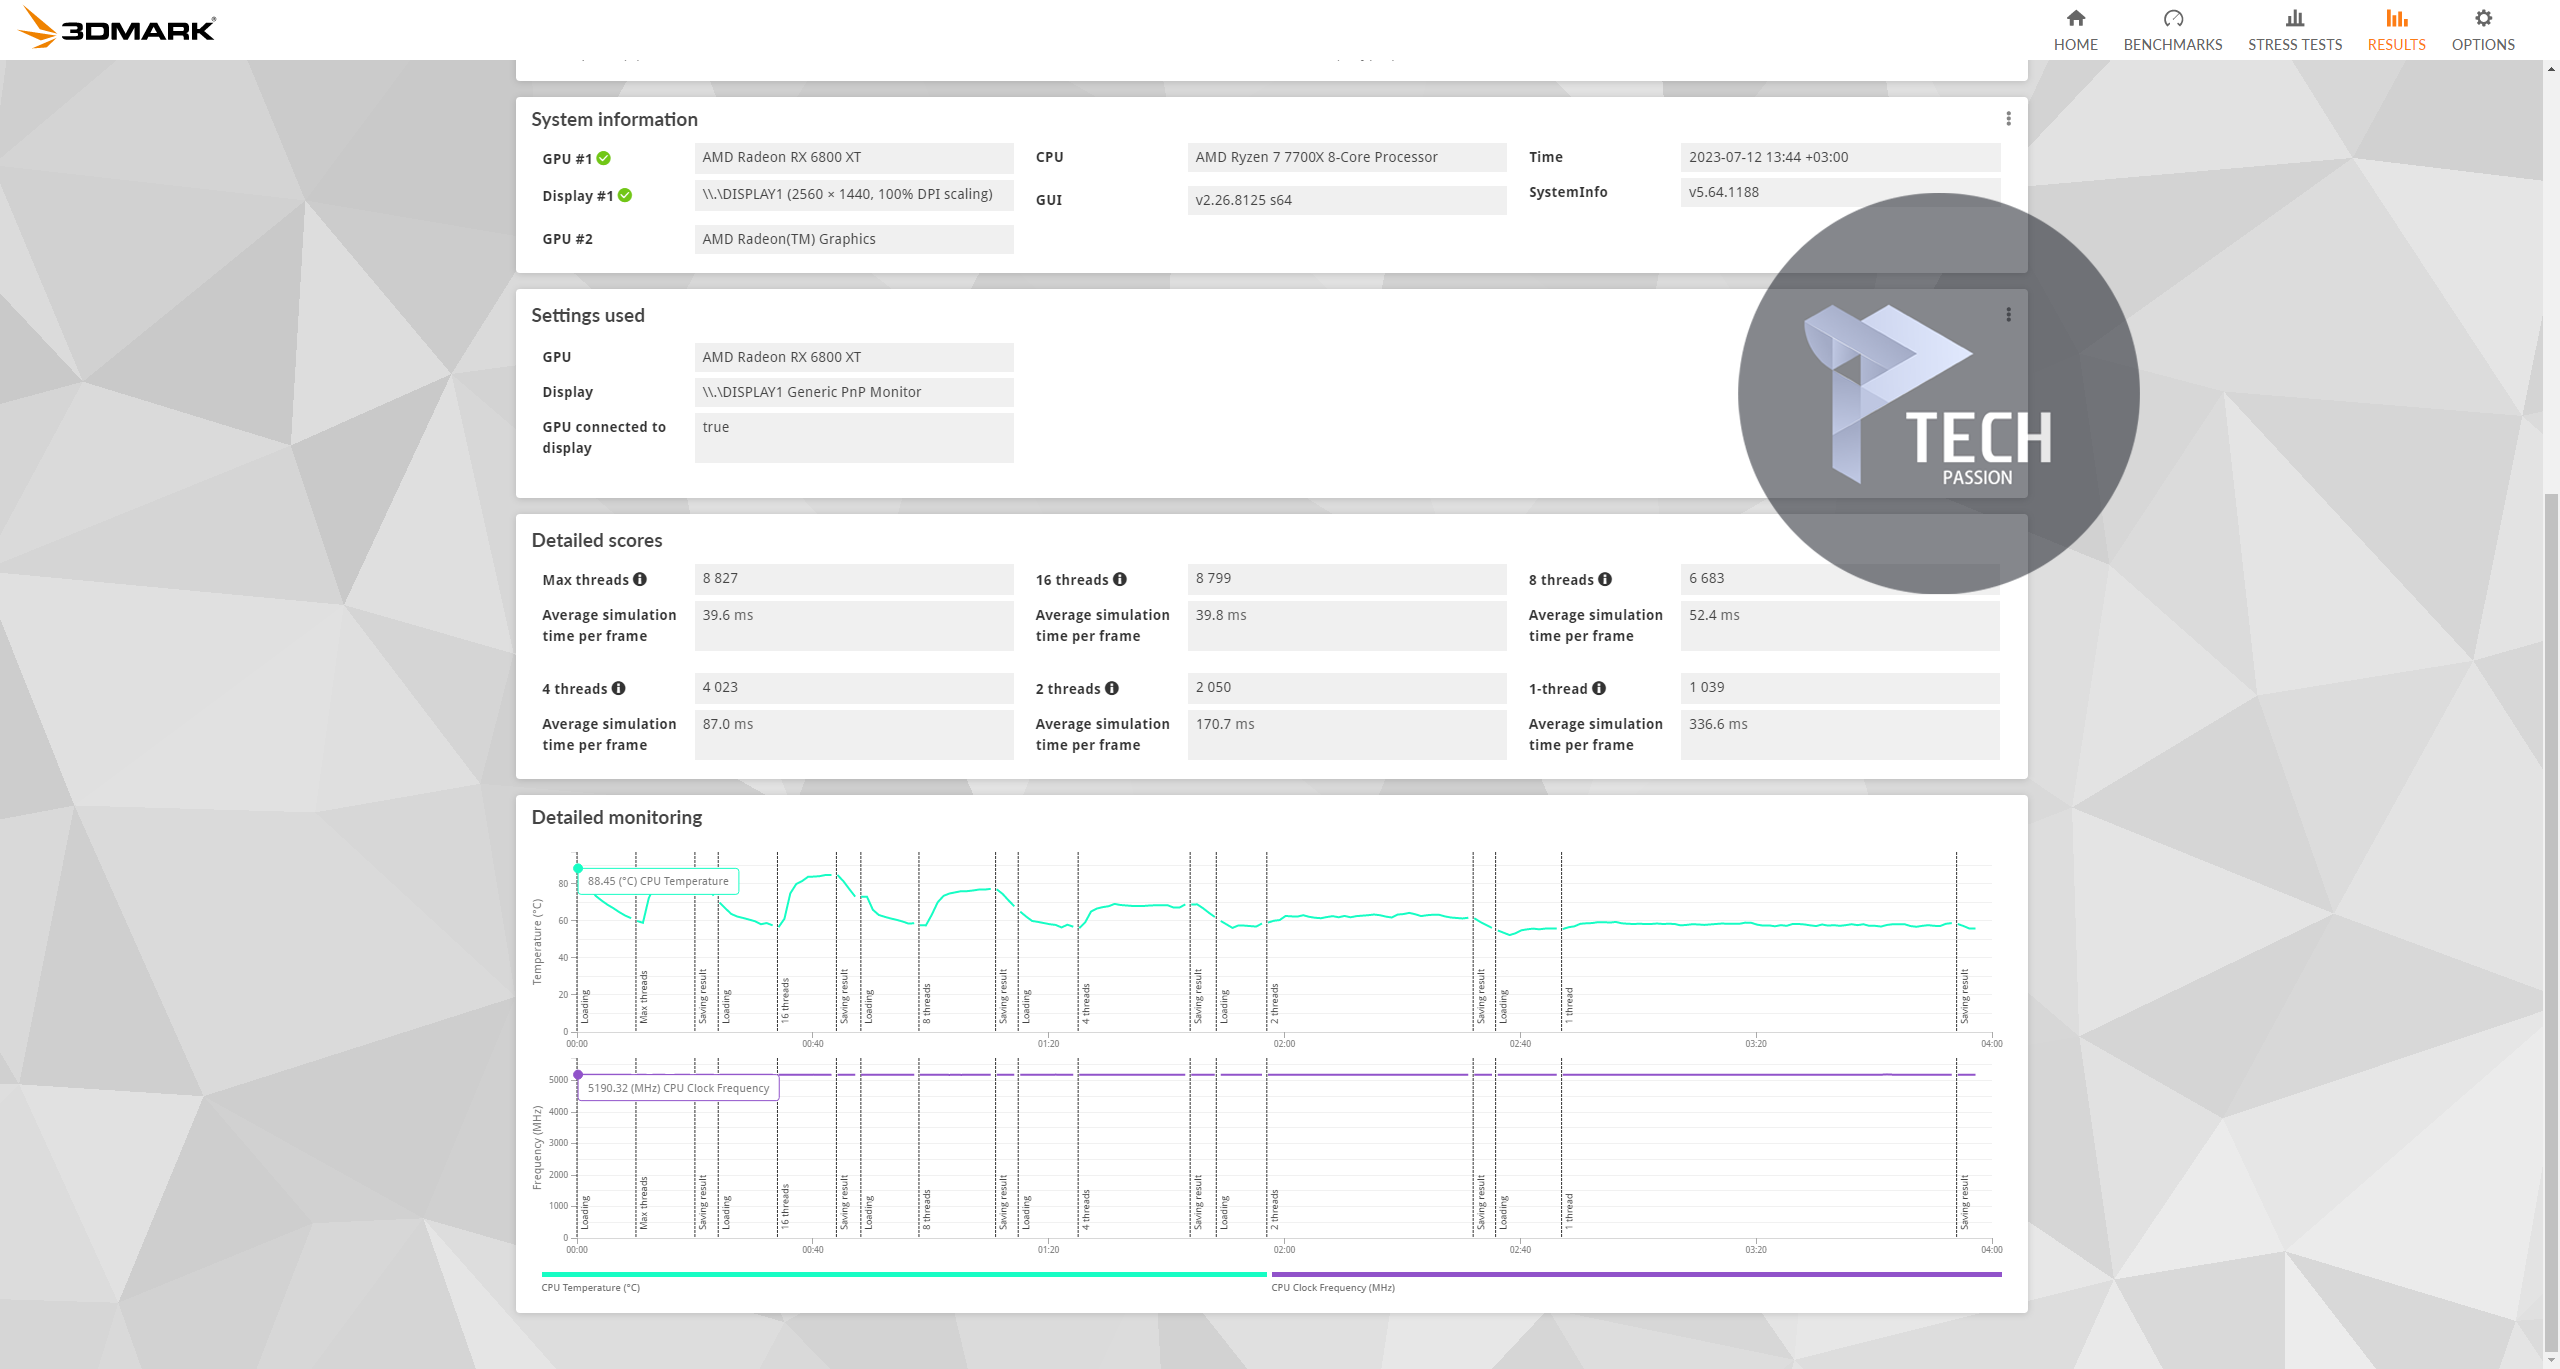The width and height of the screenshot is (2560, 1369).
Task: Open the Stress Tests icon
Action: coord(2294,19)
